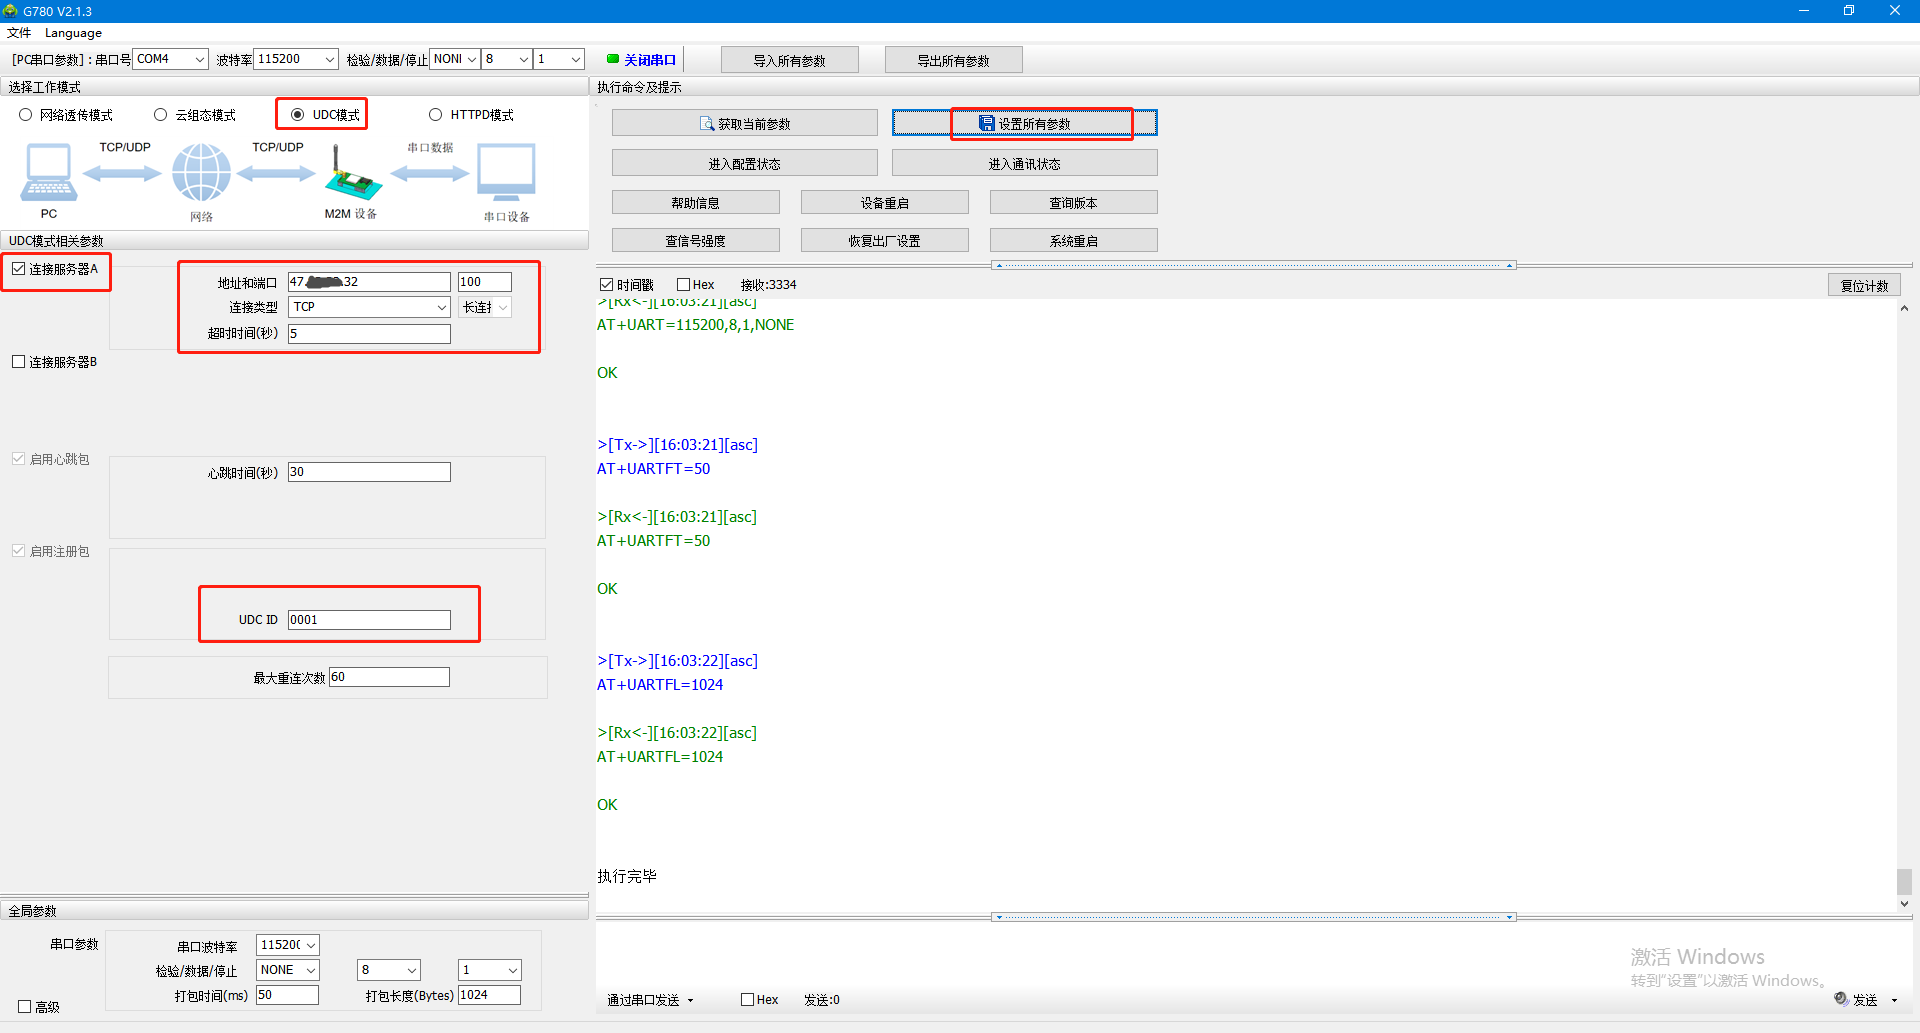Open the 文件 menu
1920x1033 pixels.
(x=19, y=33)
